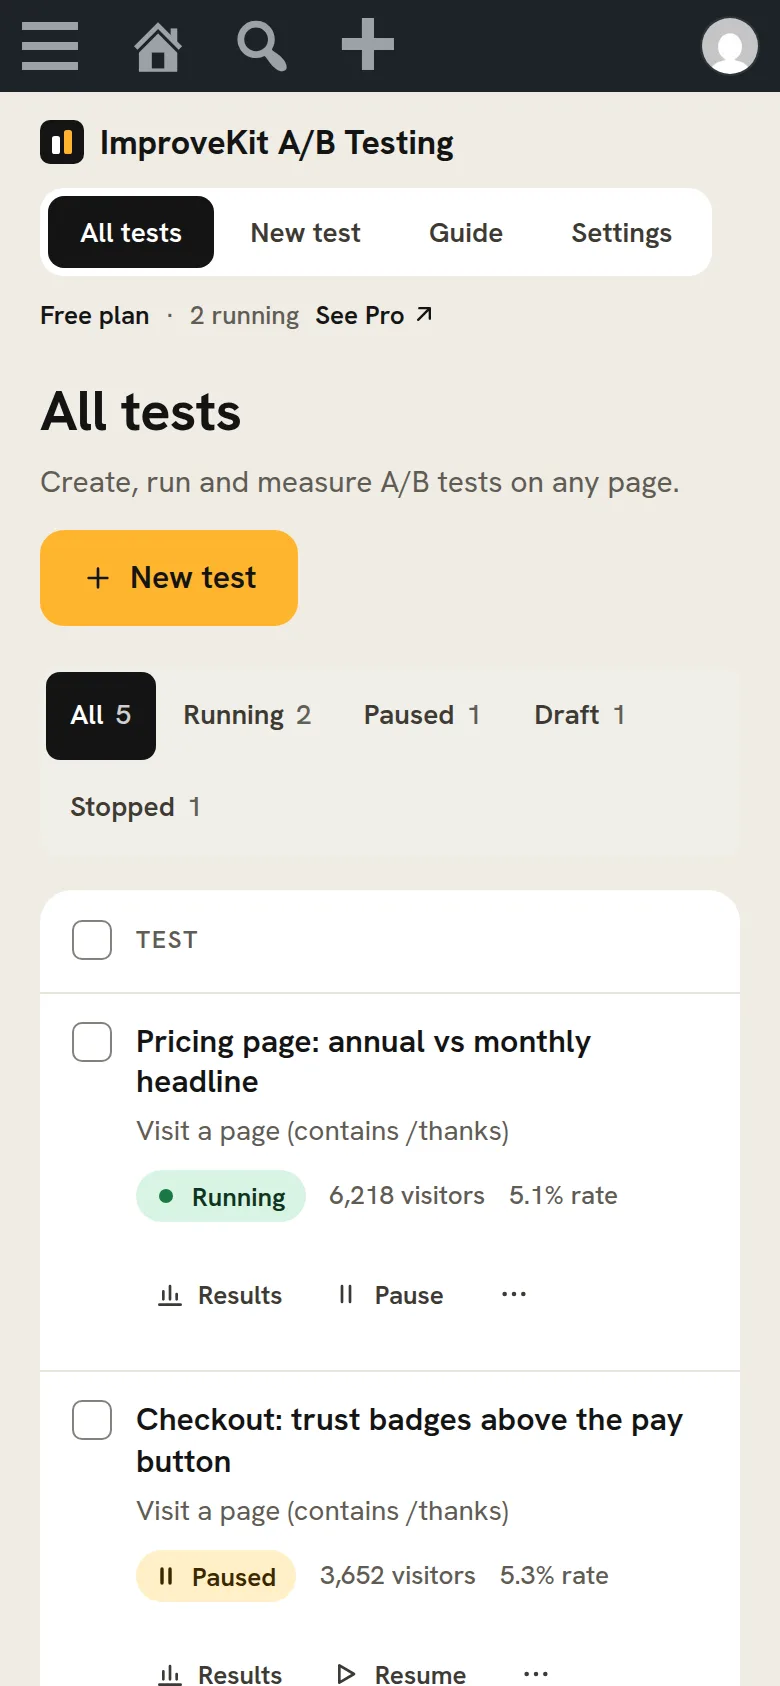
Task: Open the hamburger menu
Action: [x=50, y=46]
